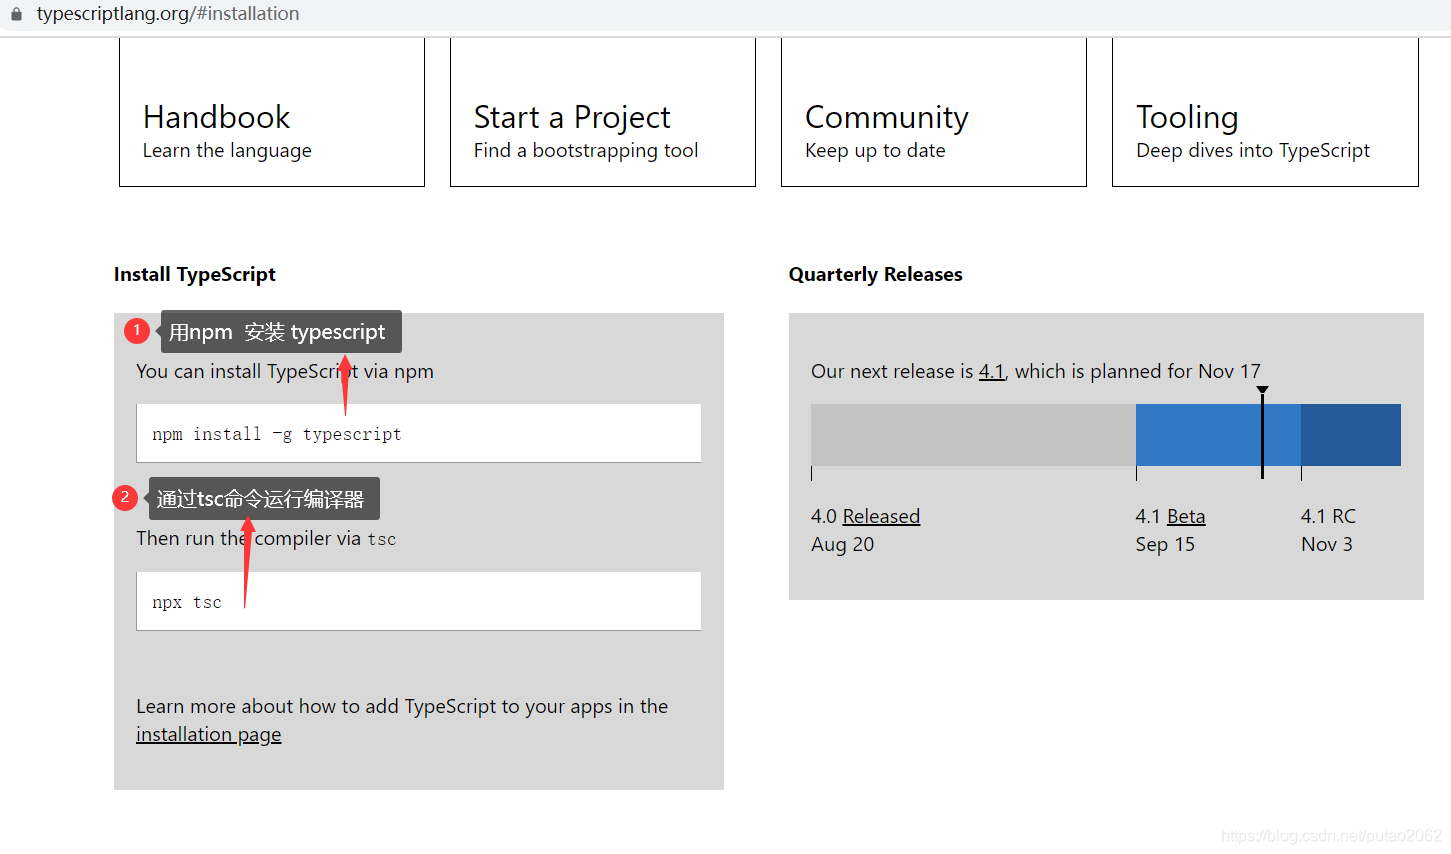Viewport: 1451px width, 854px height.
Task: Click 'You can install TypeScript via npm' text
Action: pos(285,371)
